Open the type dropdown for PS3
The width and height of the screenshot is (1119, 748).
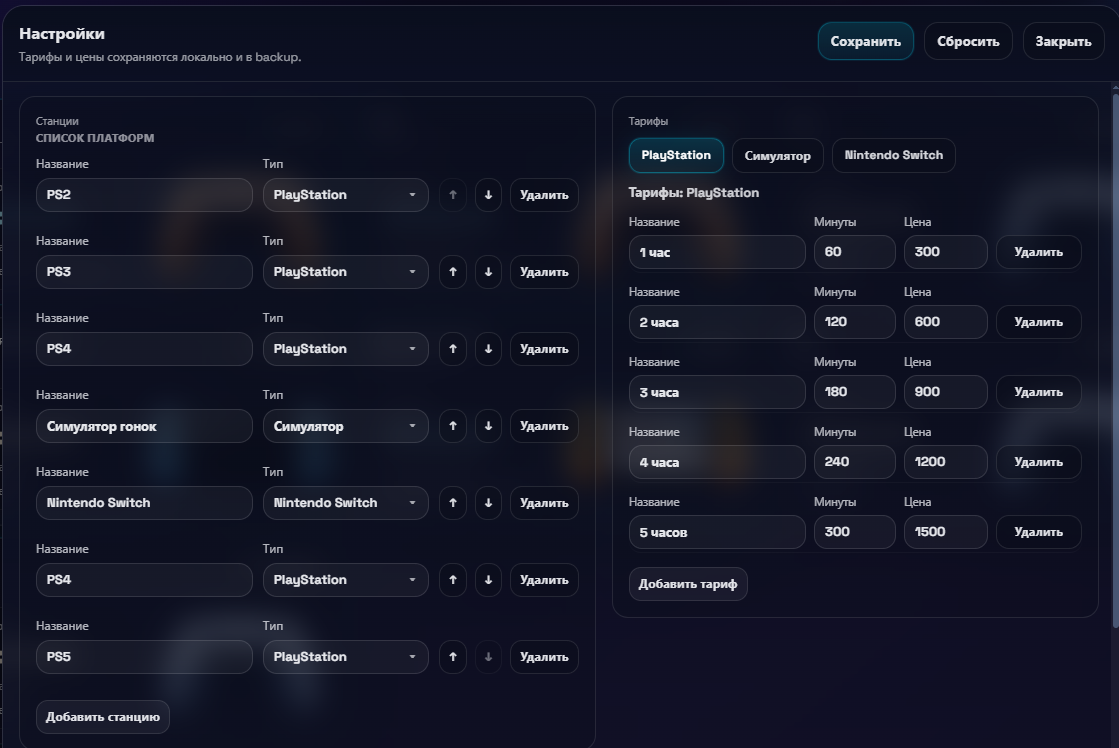345,272
